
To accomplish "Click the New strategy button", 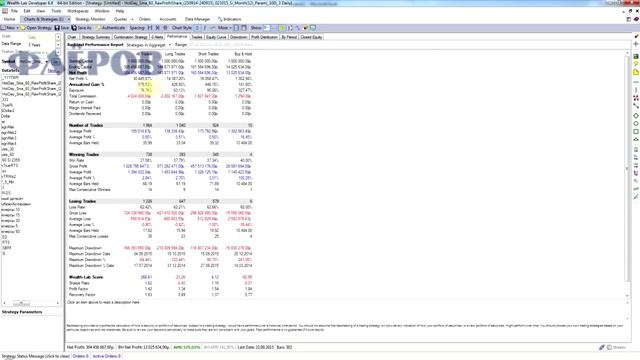I will point(8,28).
